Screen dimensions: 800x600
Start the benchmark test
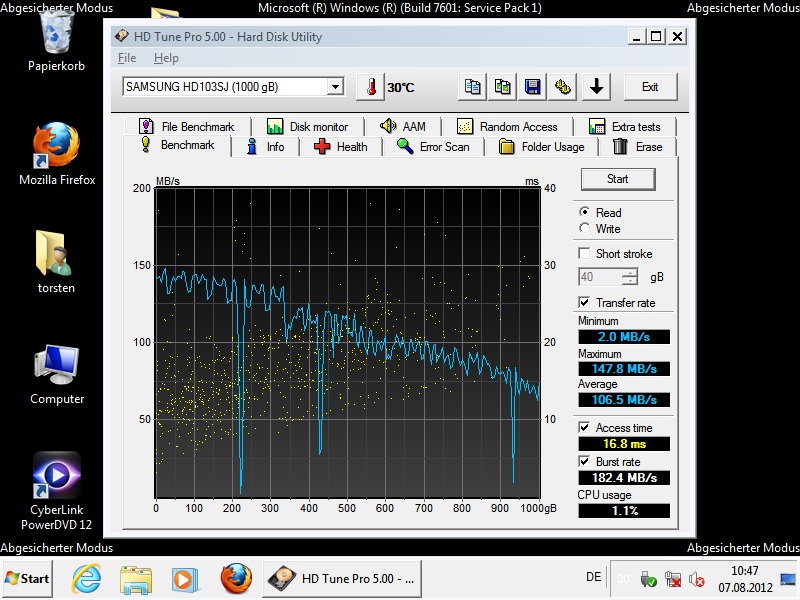(618, 179)
